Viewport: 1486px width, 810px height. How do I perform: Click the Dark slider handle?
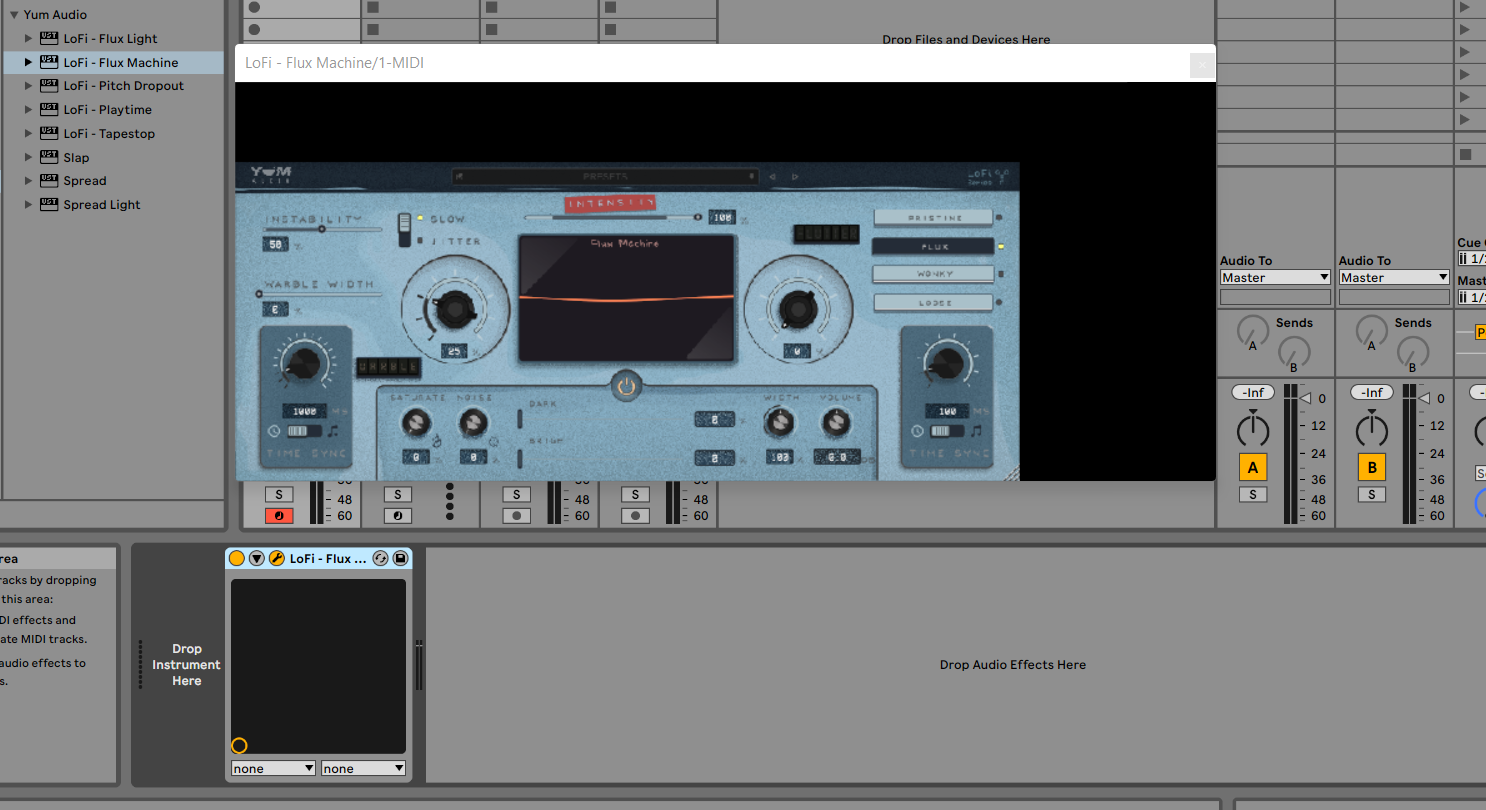pyautogui.click(x=520, y=418)
